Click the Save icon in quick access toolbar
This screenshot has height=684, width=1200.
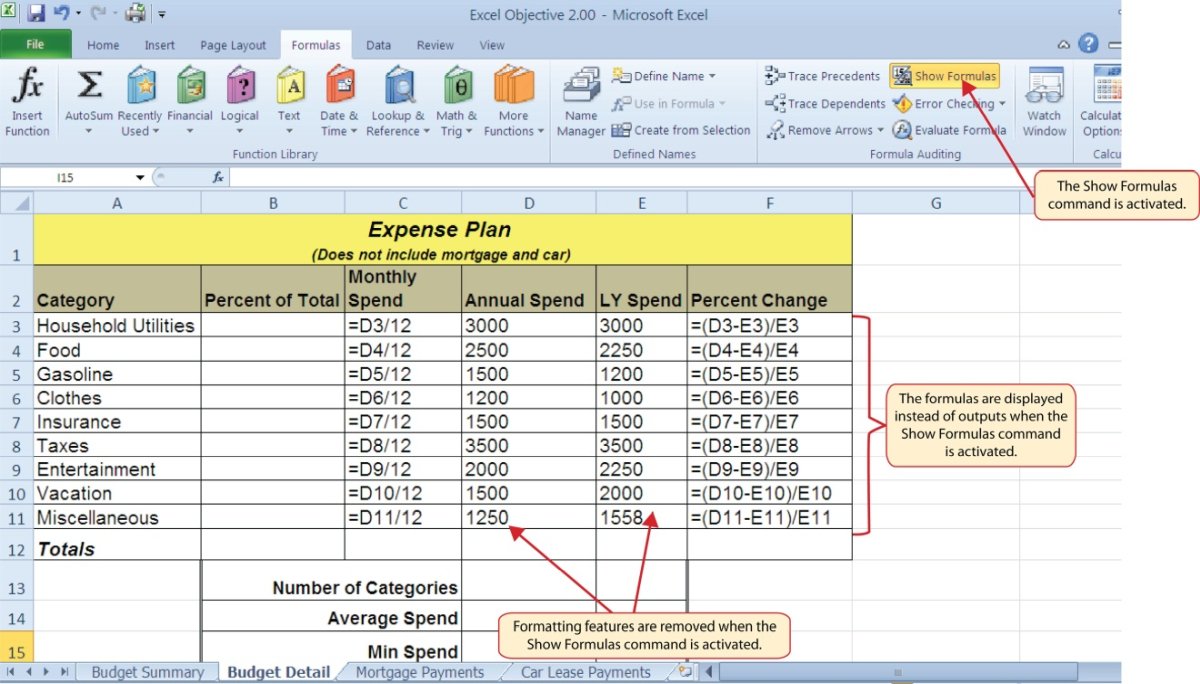click(36, 14)
